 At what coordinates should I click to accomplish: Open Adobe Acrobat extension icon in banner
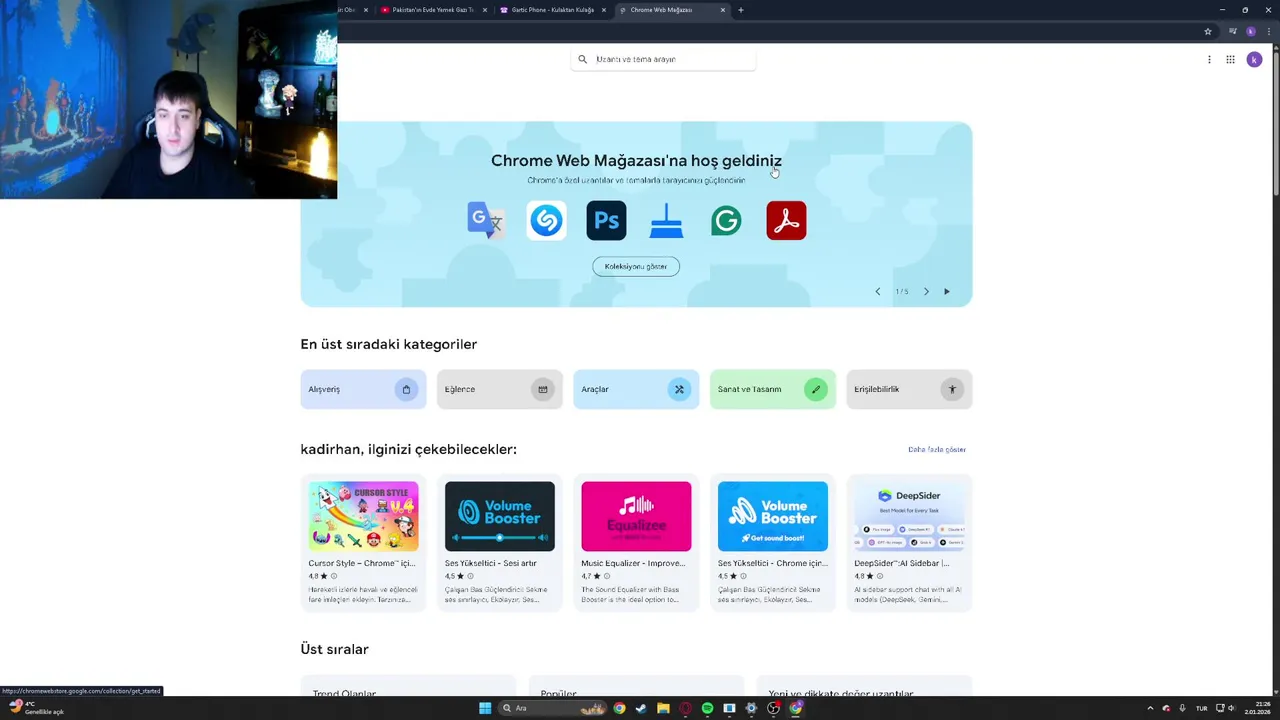(786, 220)
